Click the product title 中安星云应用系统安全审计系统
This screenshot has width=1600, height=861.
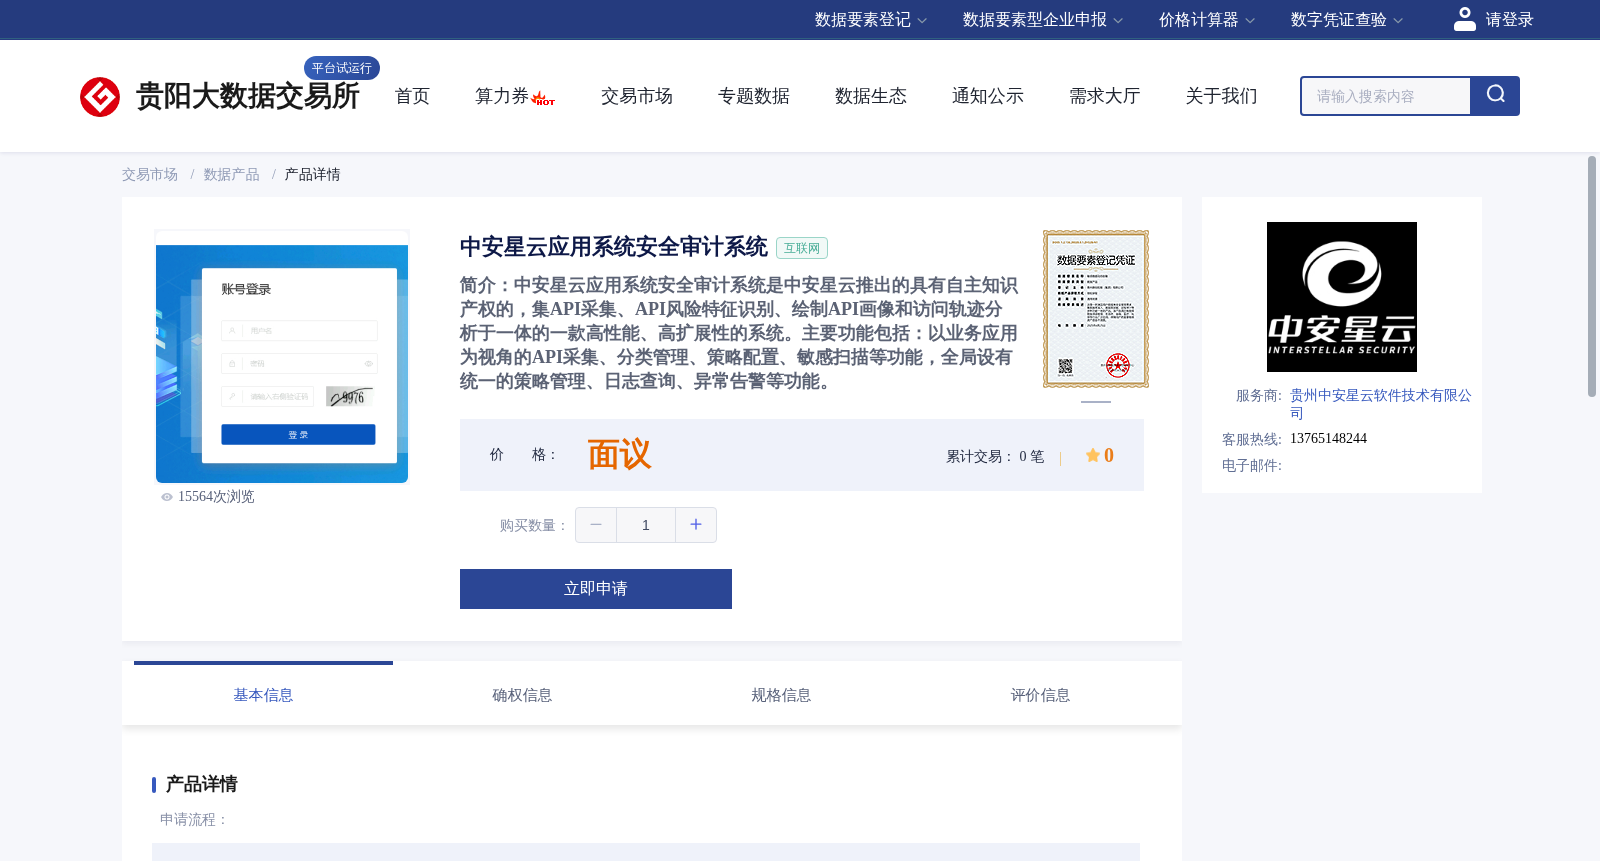pos(614,247)
